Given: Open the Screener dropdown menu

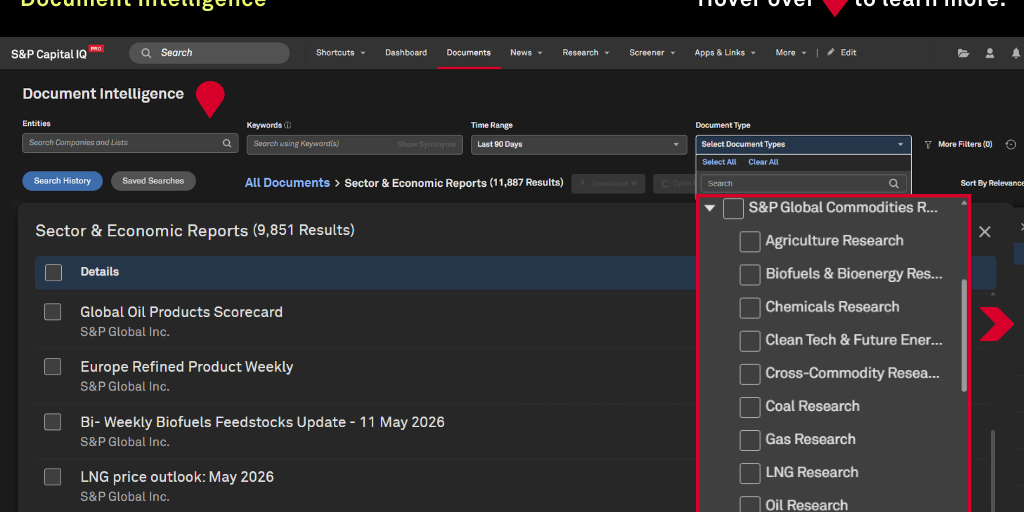Looking at the screenshot, I should (x=652, y=53).
